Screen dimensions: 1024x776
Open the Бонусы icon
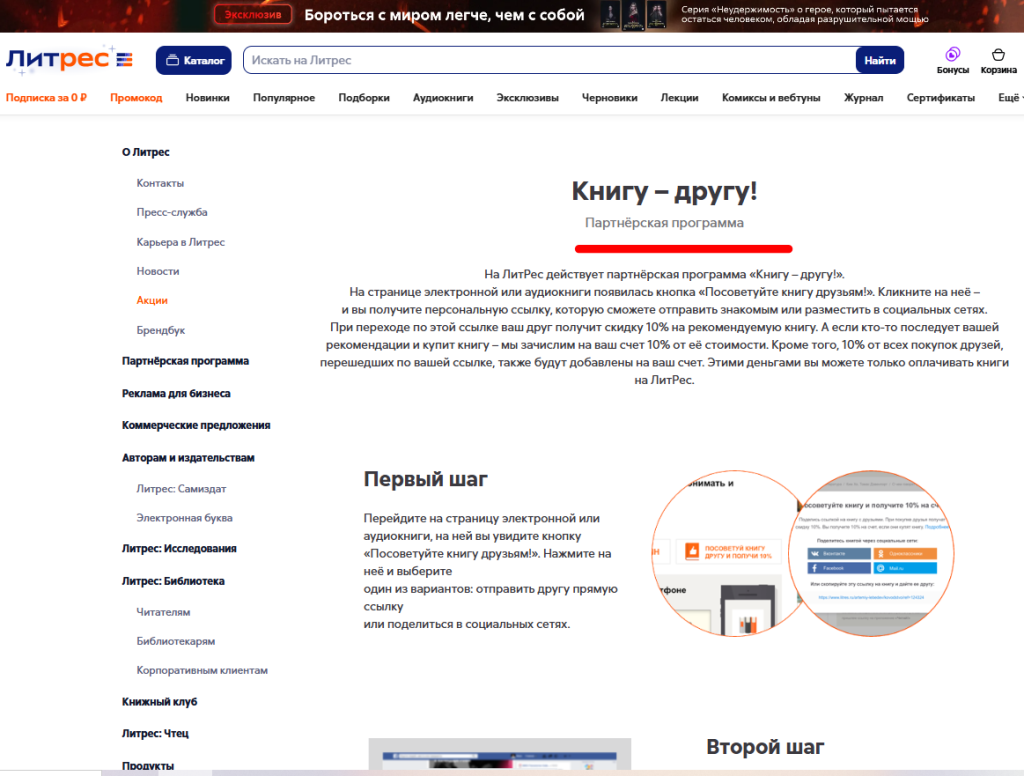[952, 60]
